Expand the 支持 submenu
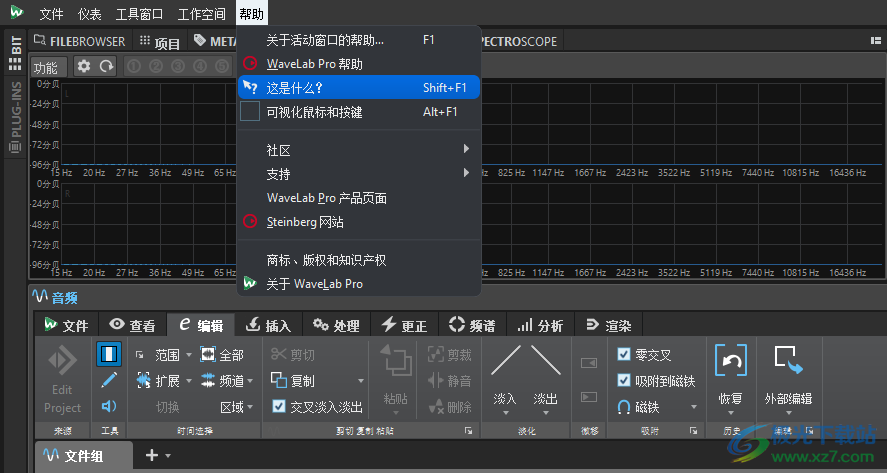The width and height of the screenshot is (887, 473). click(x=359, y=174)
